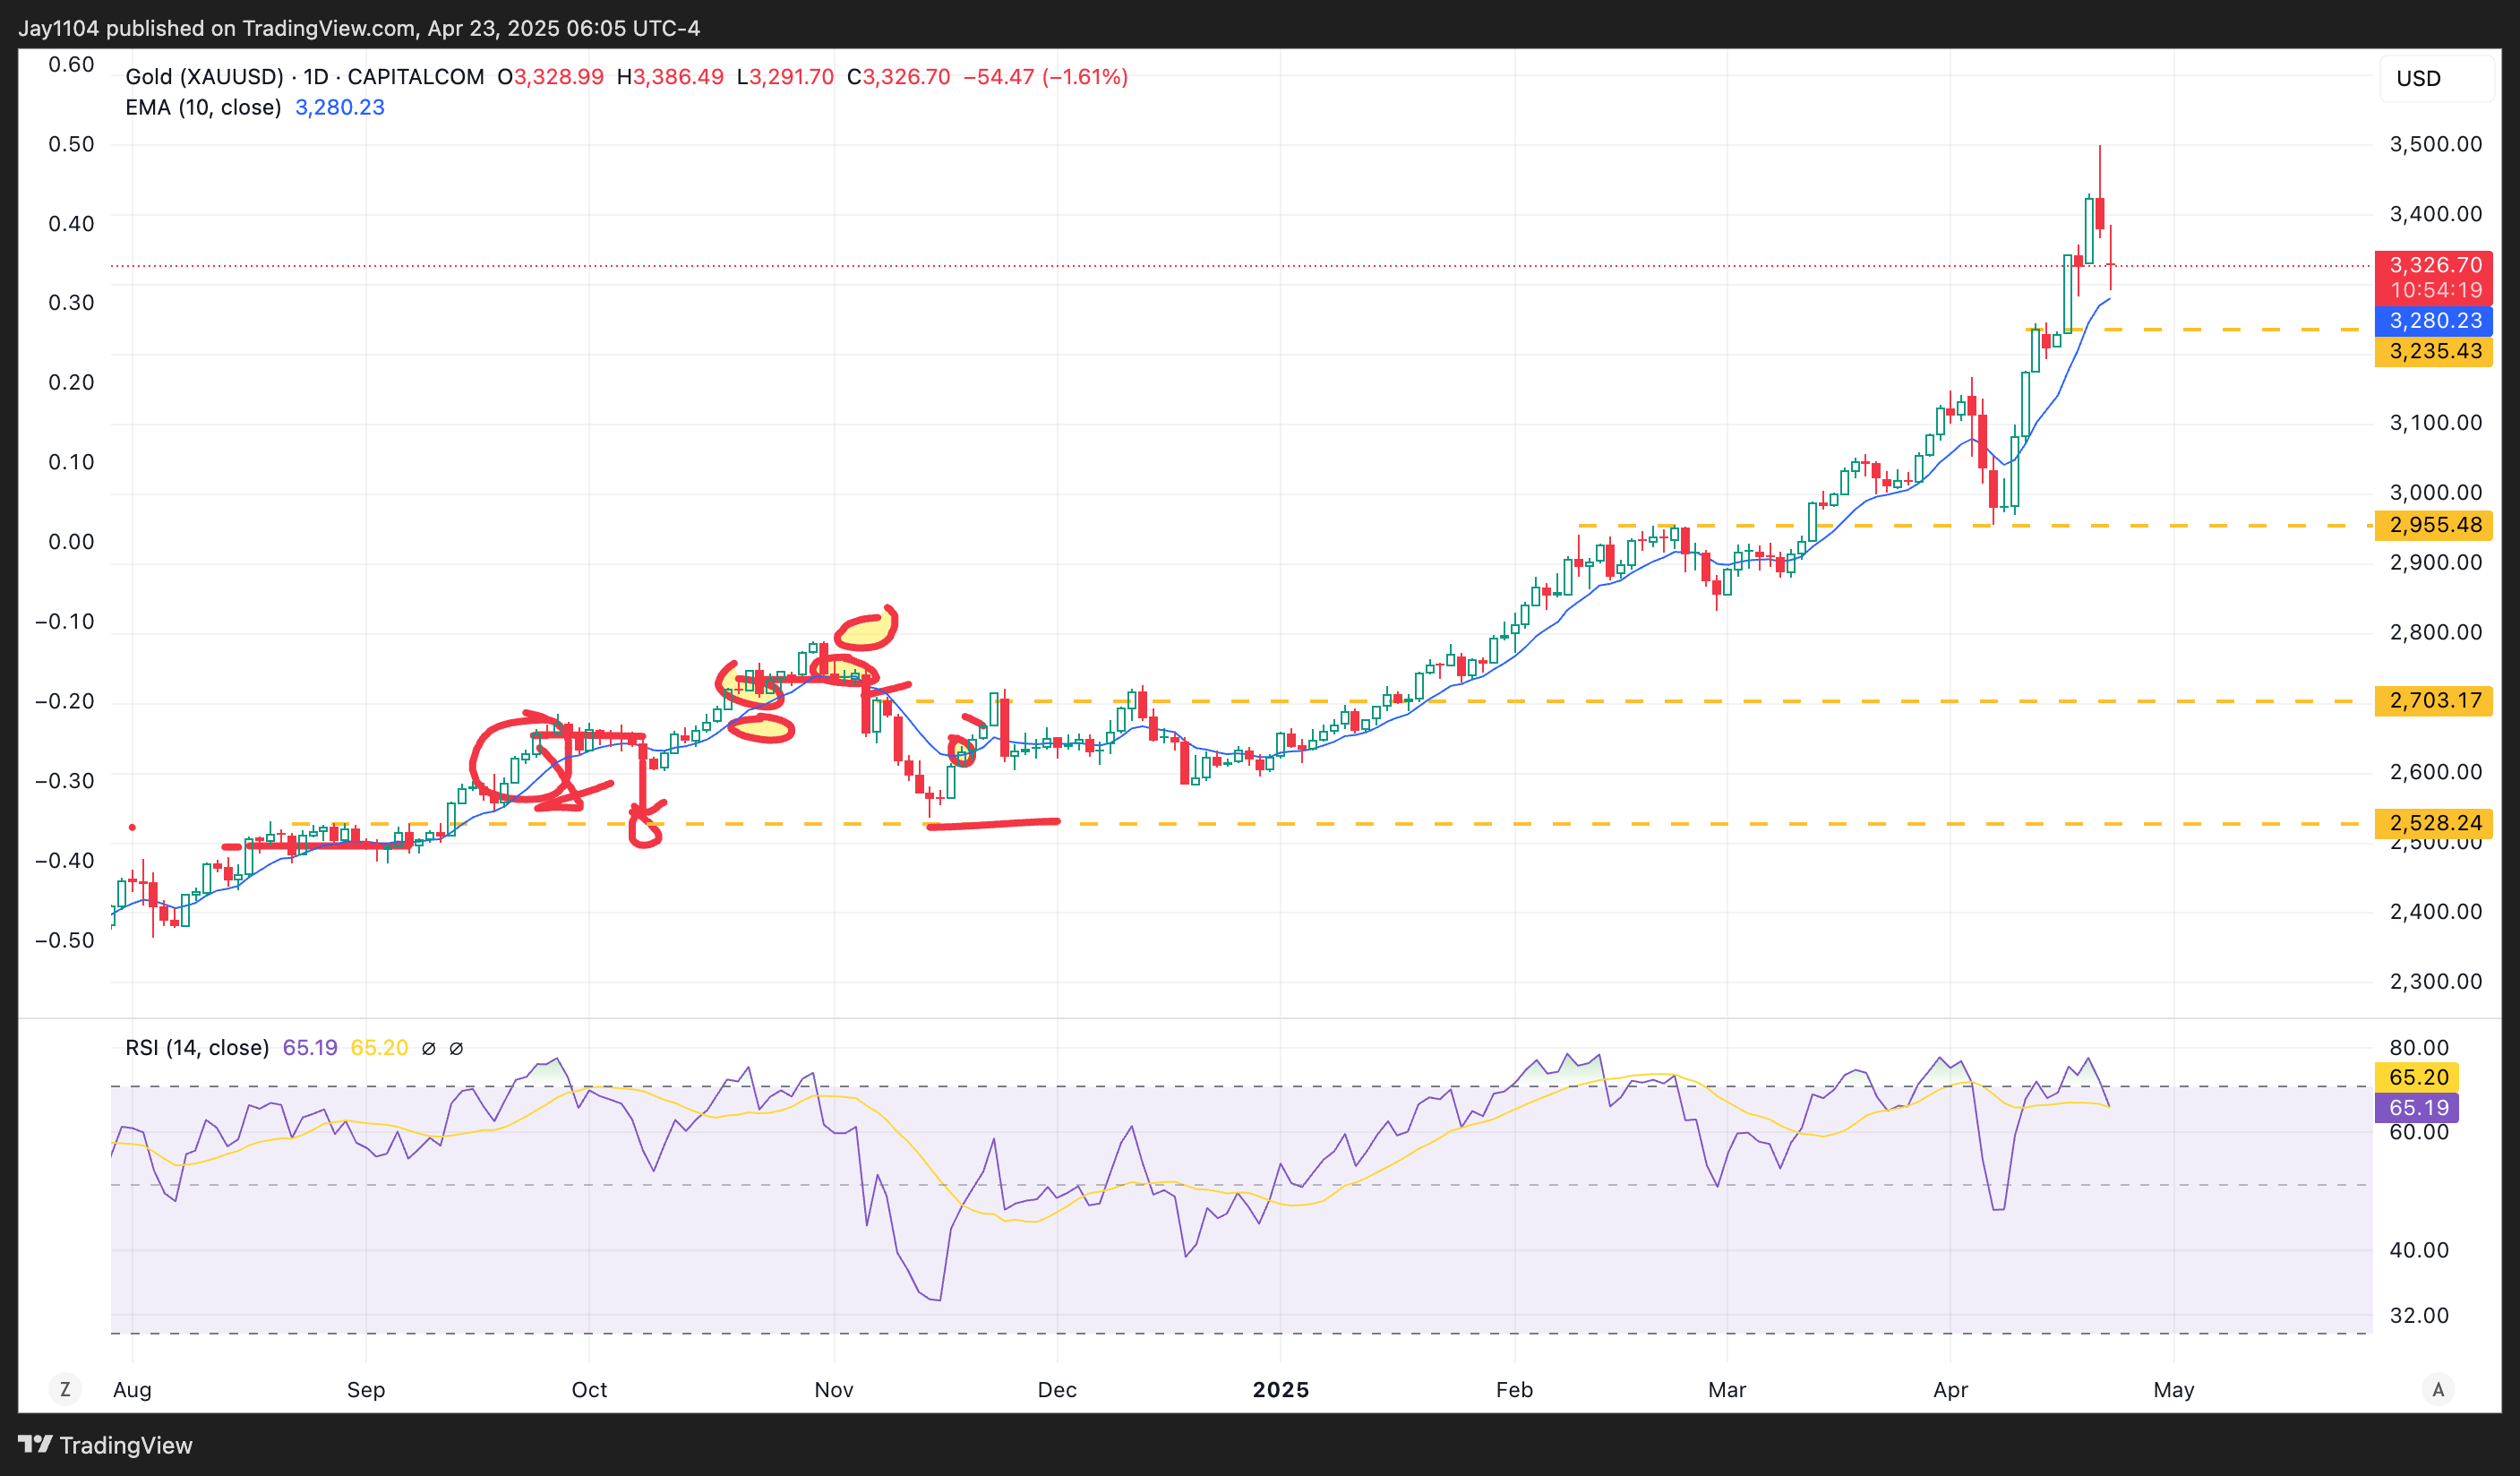Click the 3,100.00 price axis label
2520x1476 pixels.
coord(2436,423)
